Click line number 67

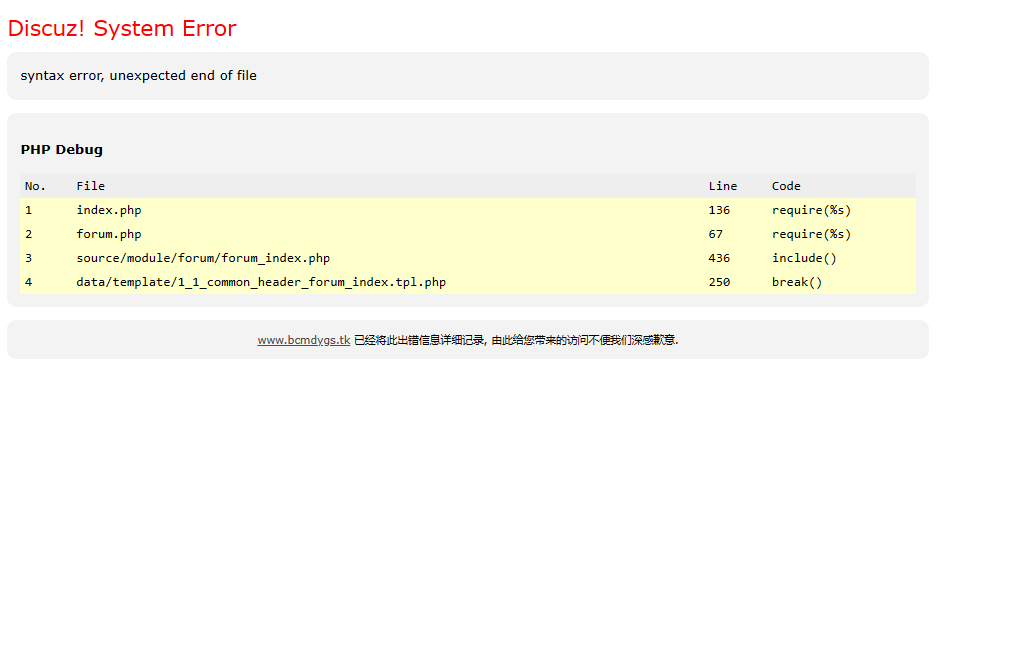(x=716, y=234)
